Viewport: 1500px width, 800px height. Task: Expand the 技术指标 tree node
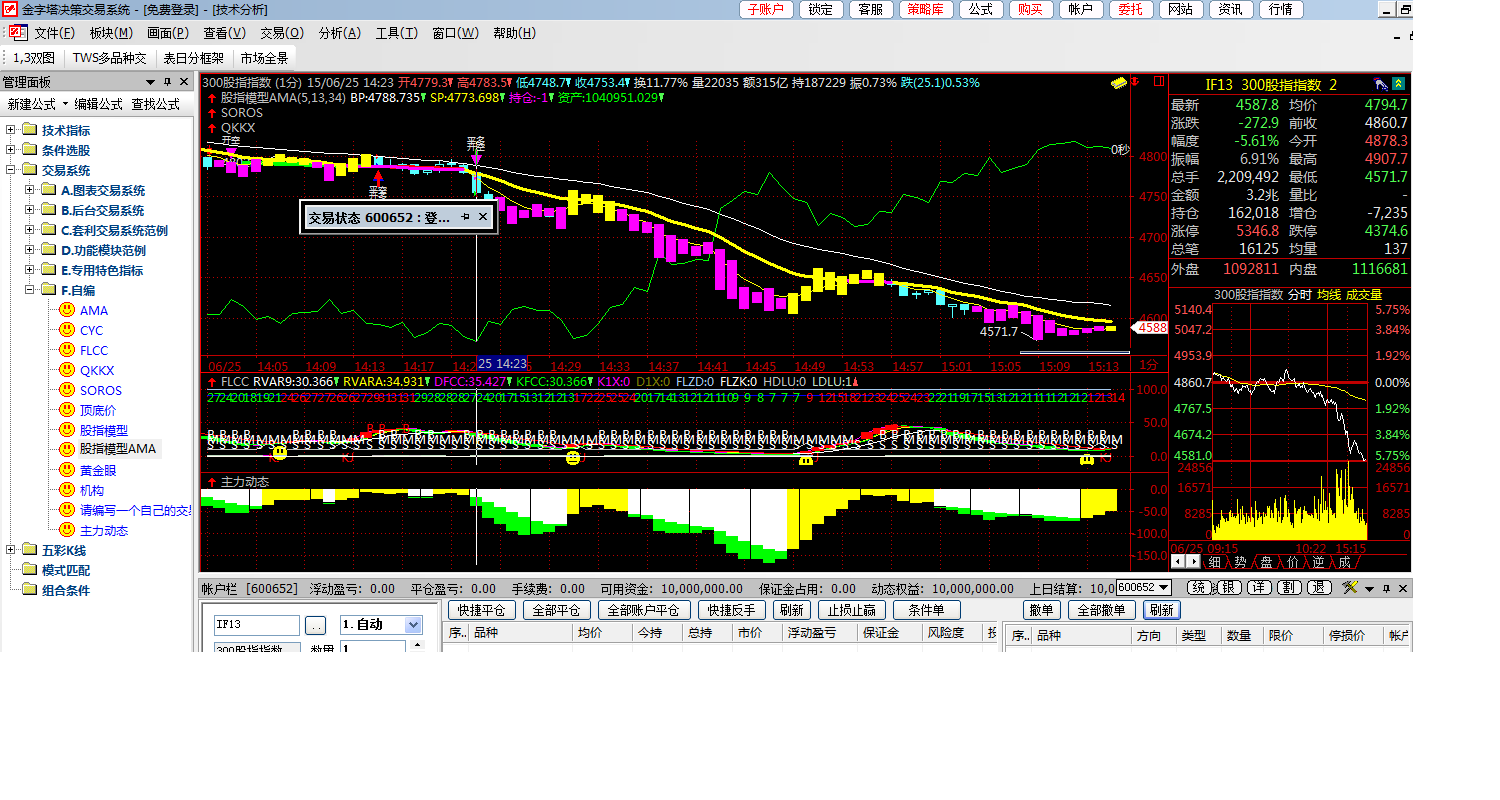pos(11,130)
